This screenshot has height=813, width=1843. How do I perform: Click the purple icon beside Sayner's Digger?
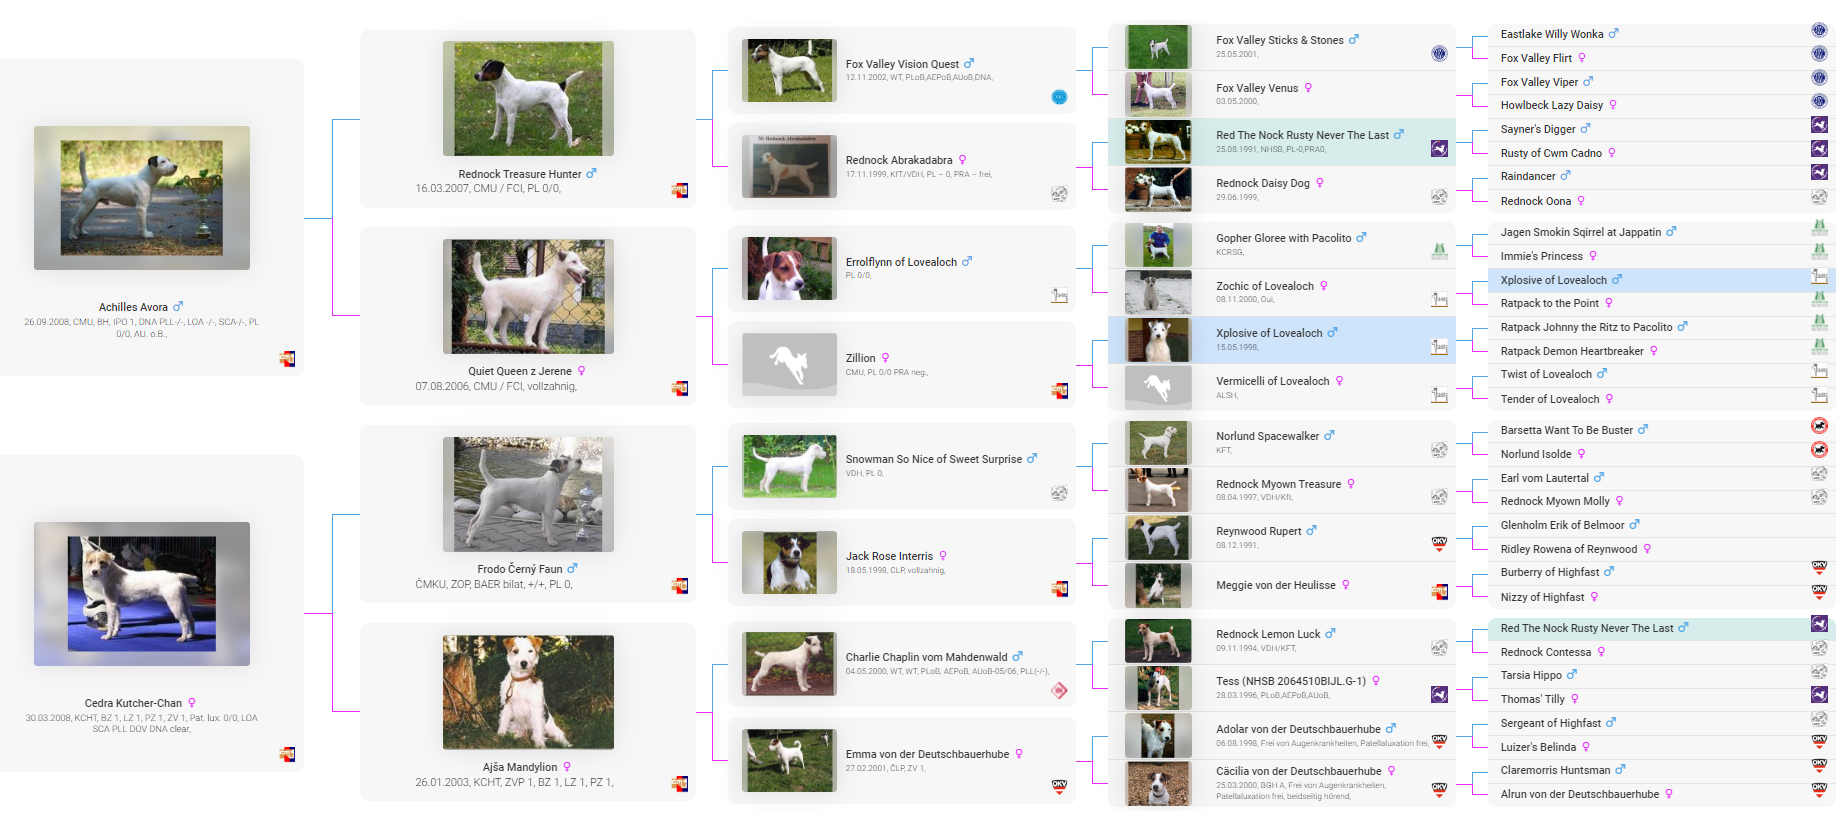pos(1819,125)
